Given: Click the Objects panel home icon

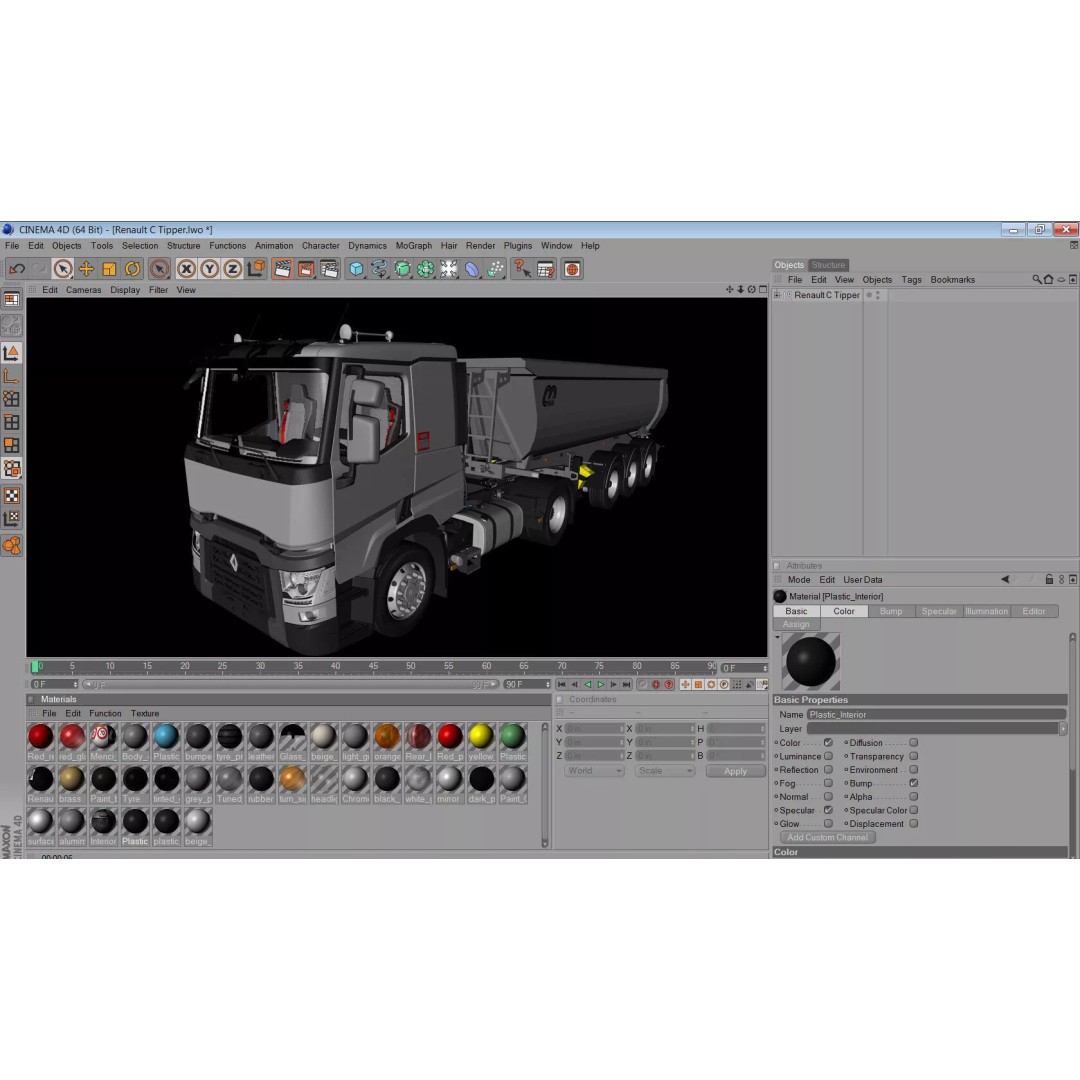Looking at the screenshot, I should click(1048, 280).
